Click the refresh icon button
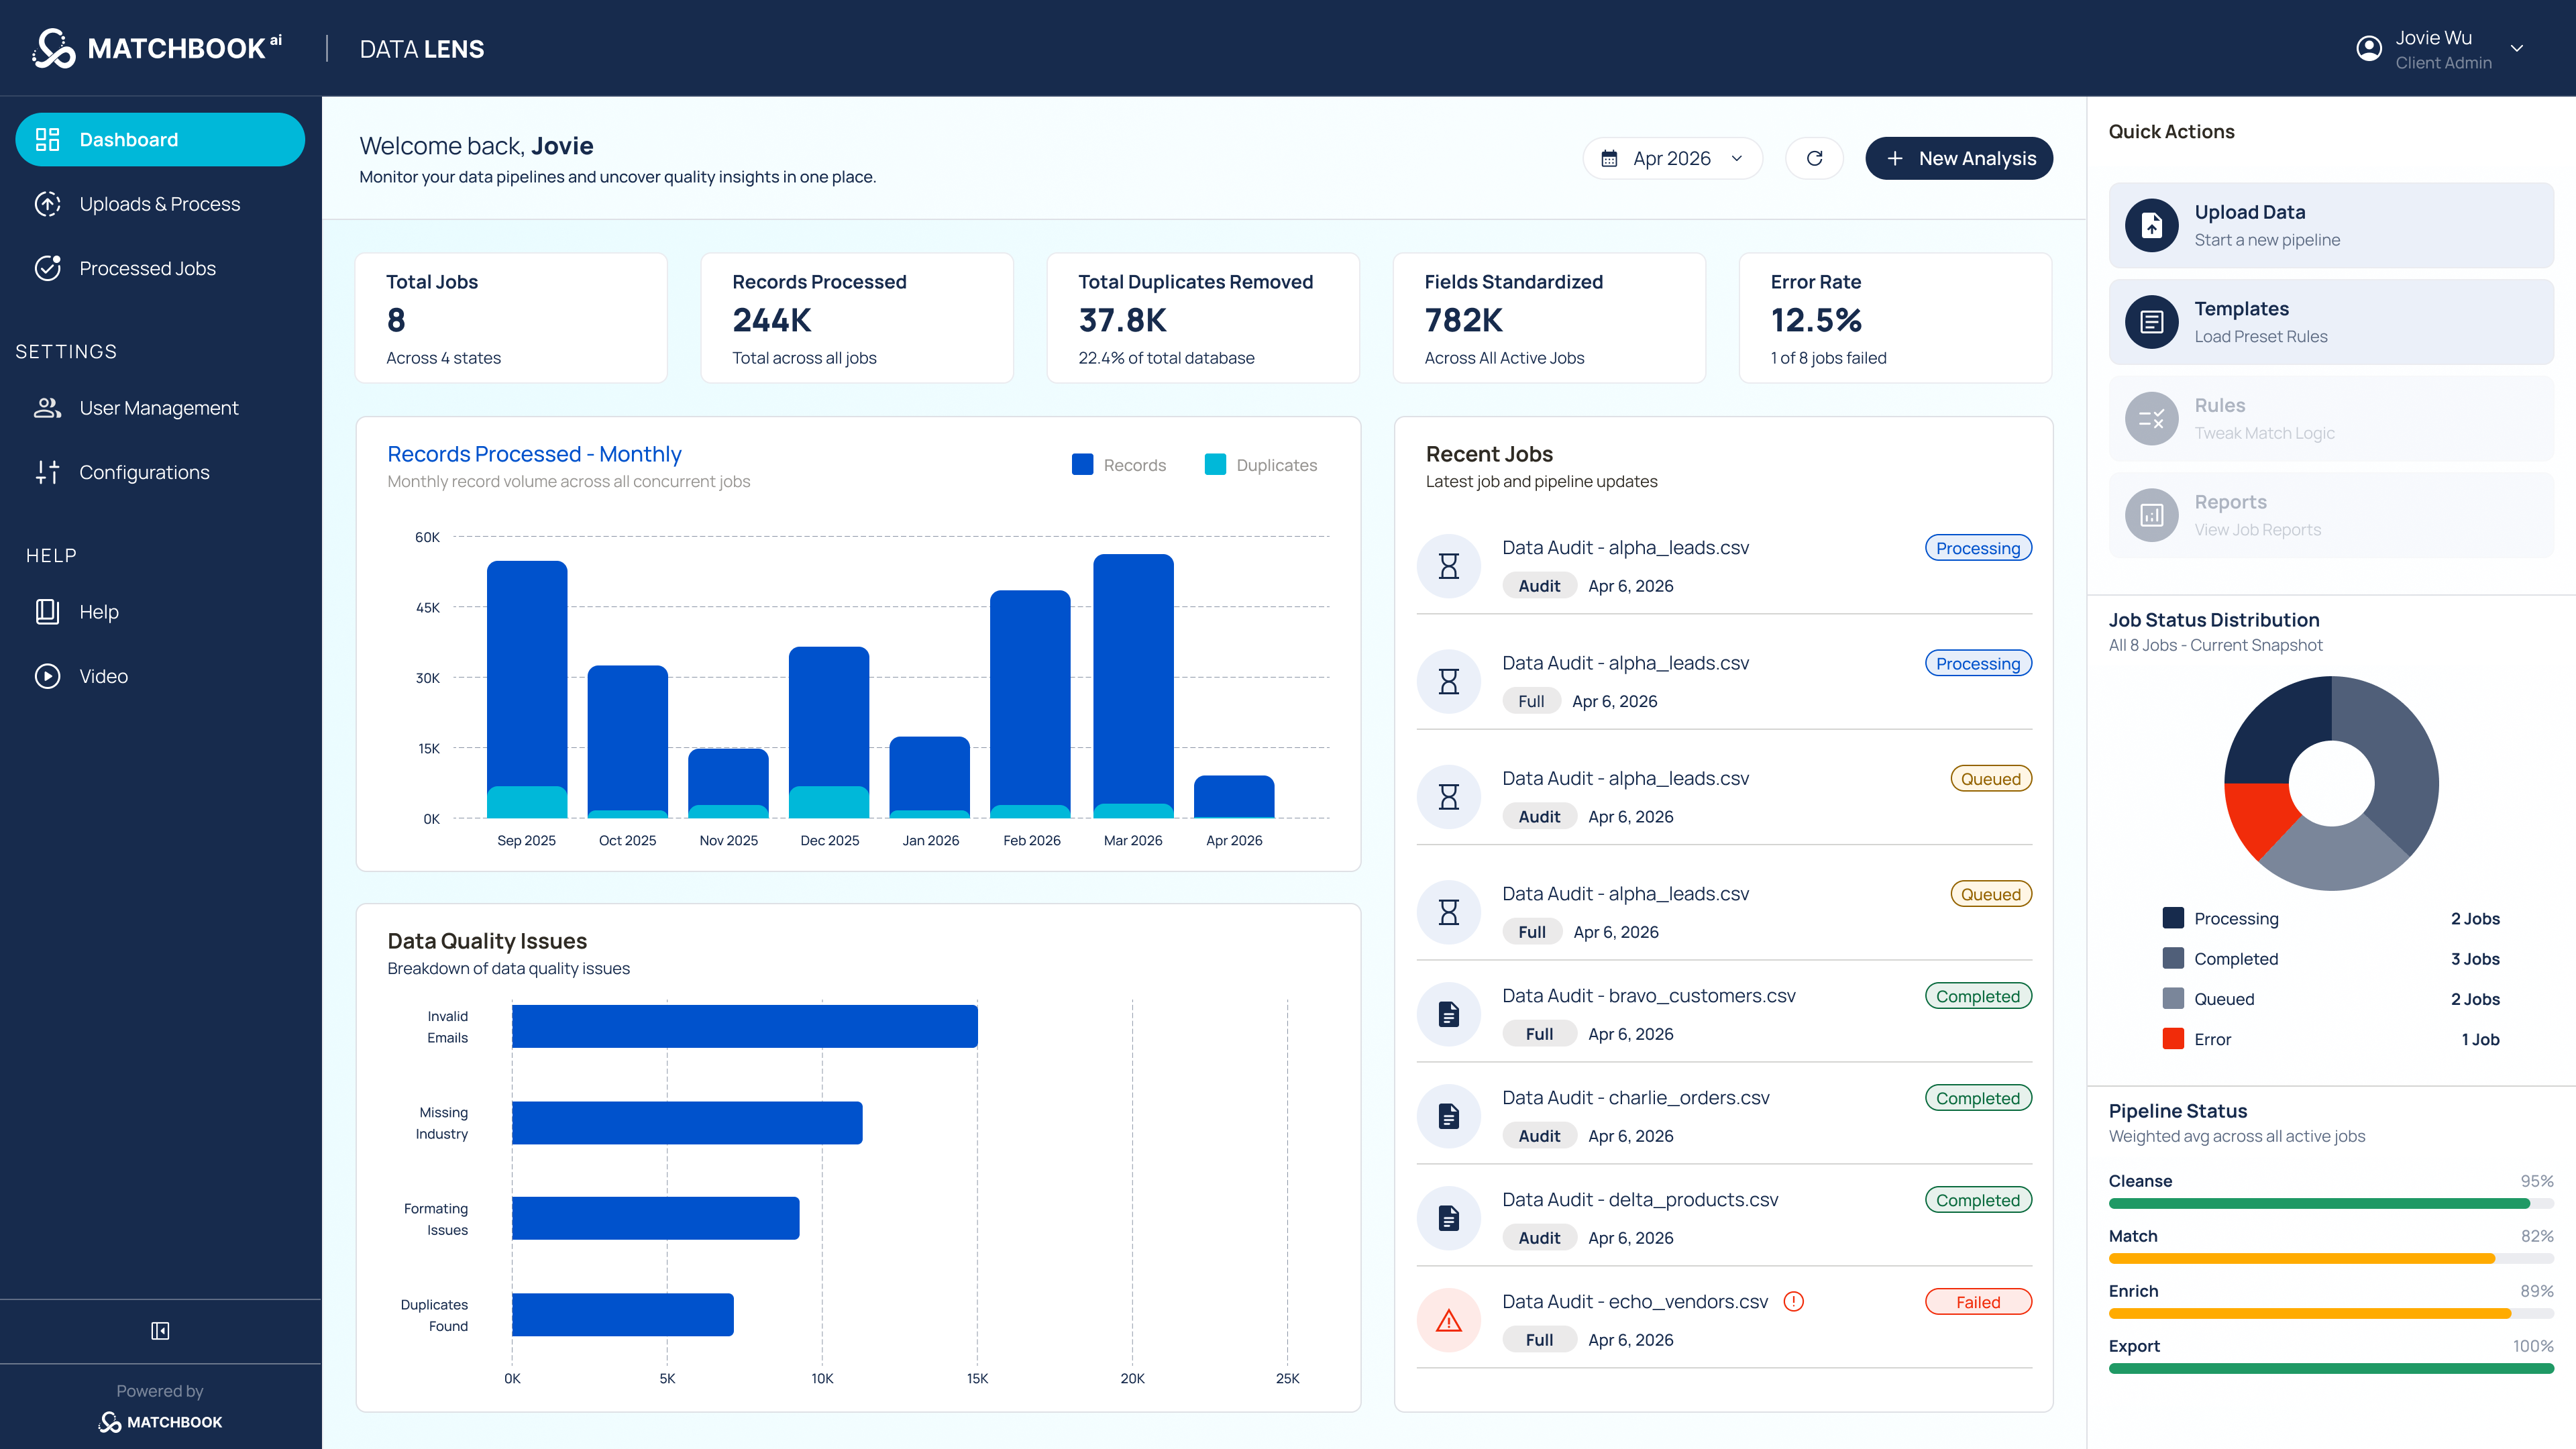 [x=1814, y=158]
